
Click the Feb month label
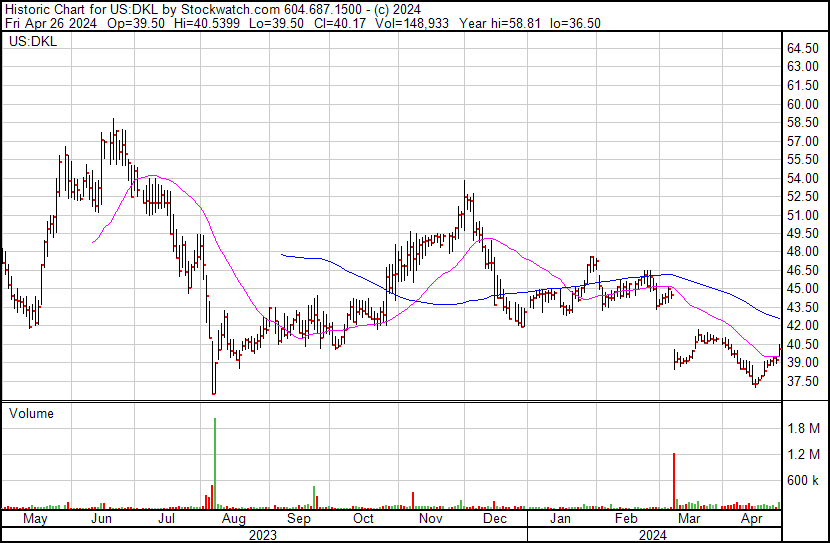tap(626, 519)
